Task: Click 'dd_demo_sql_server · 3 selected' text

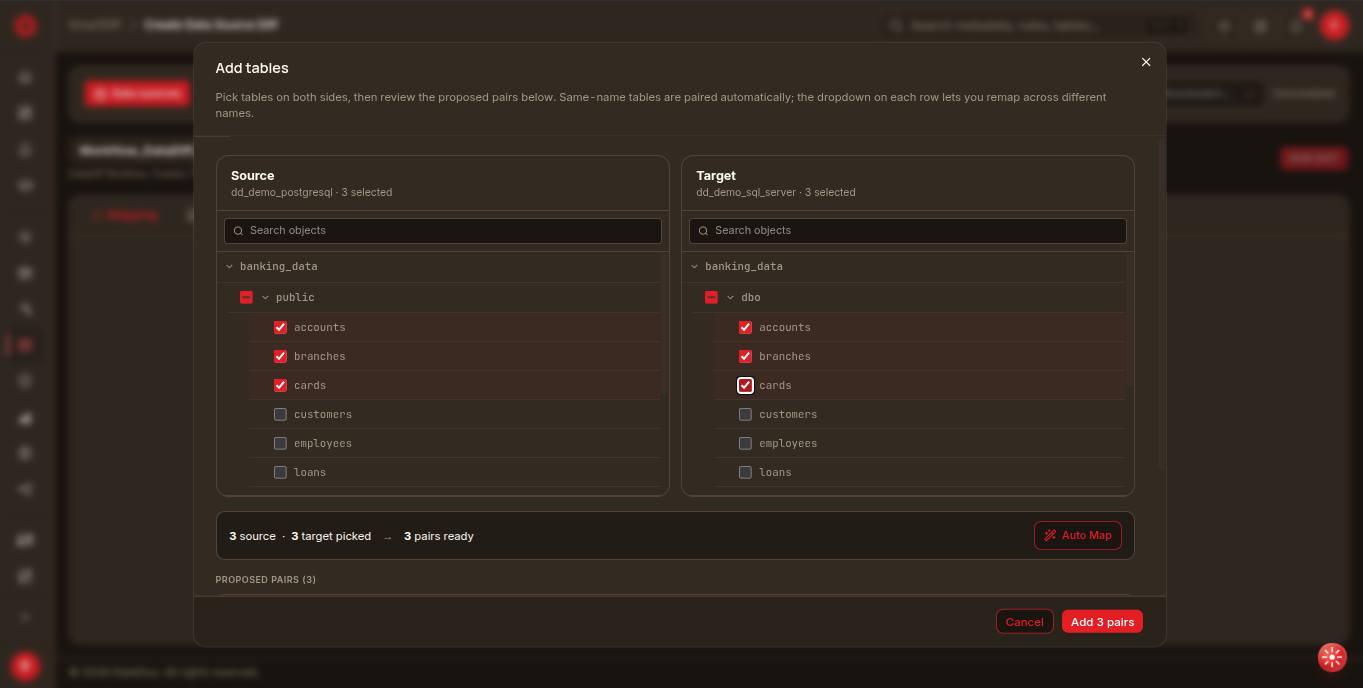Action: [x=776, y=192]
